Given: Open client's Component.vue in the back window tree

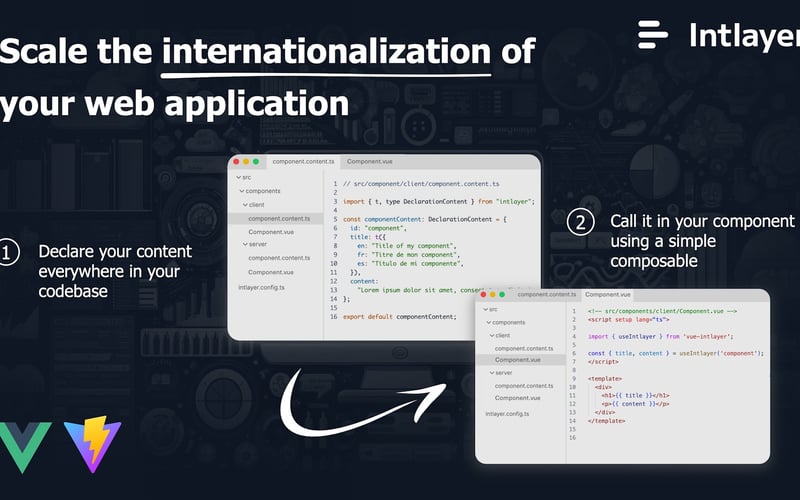Looking at the screenshot, I should pyautogui.click(x=271, y=232).
